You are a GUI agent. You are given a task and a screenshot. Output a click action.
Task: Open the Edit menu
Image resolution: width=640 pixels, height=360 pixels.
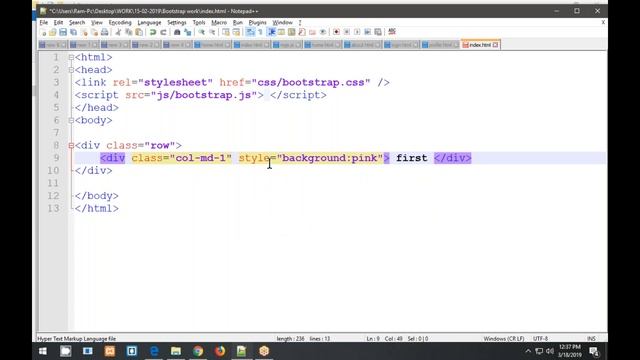pos(58,22)
